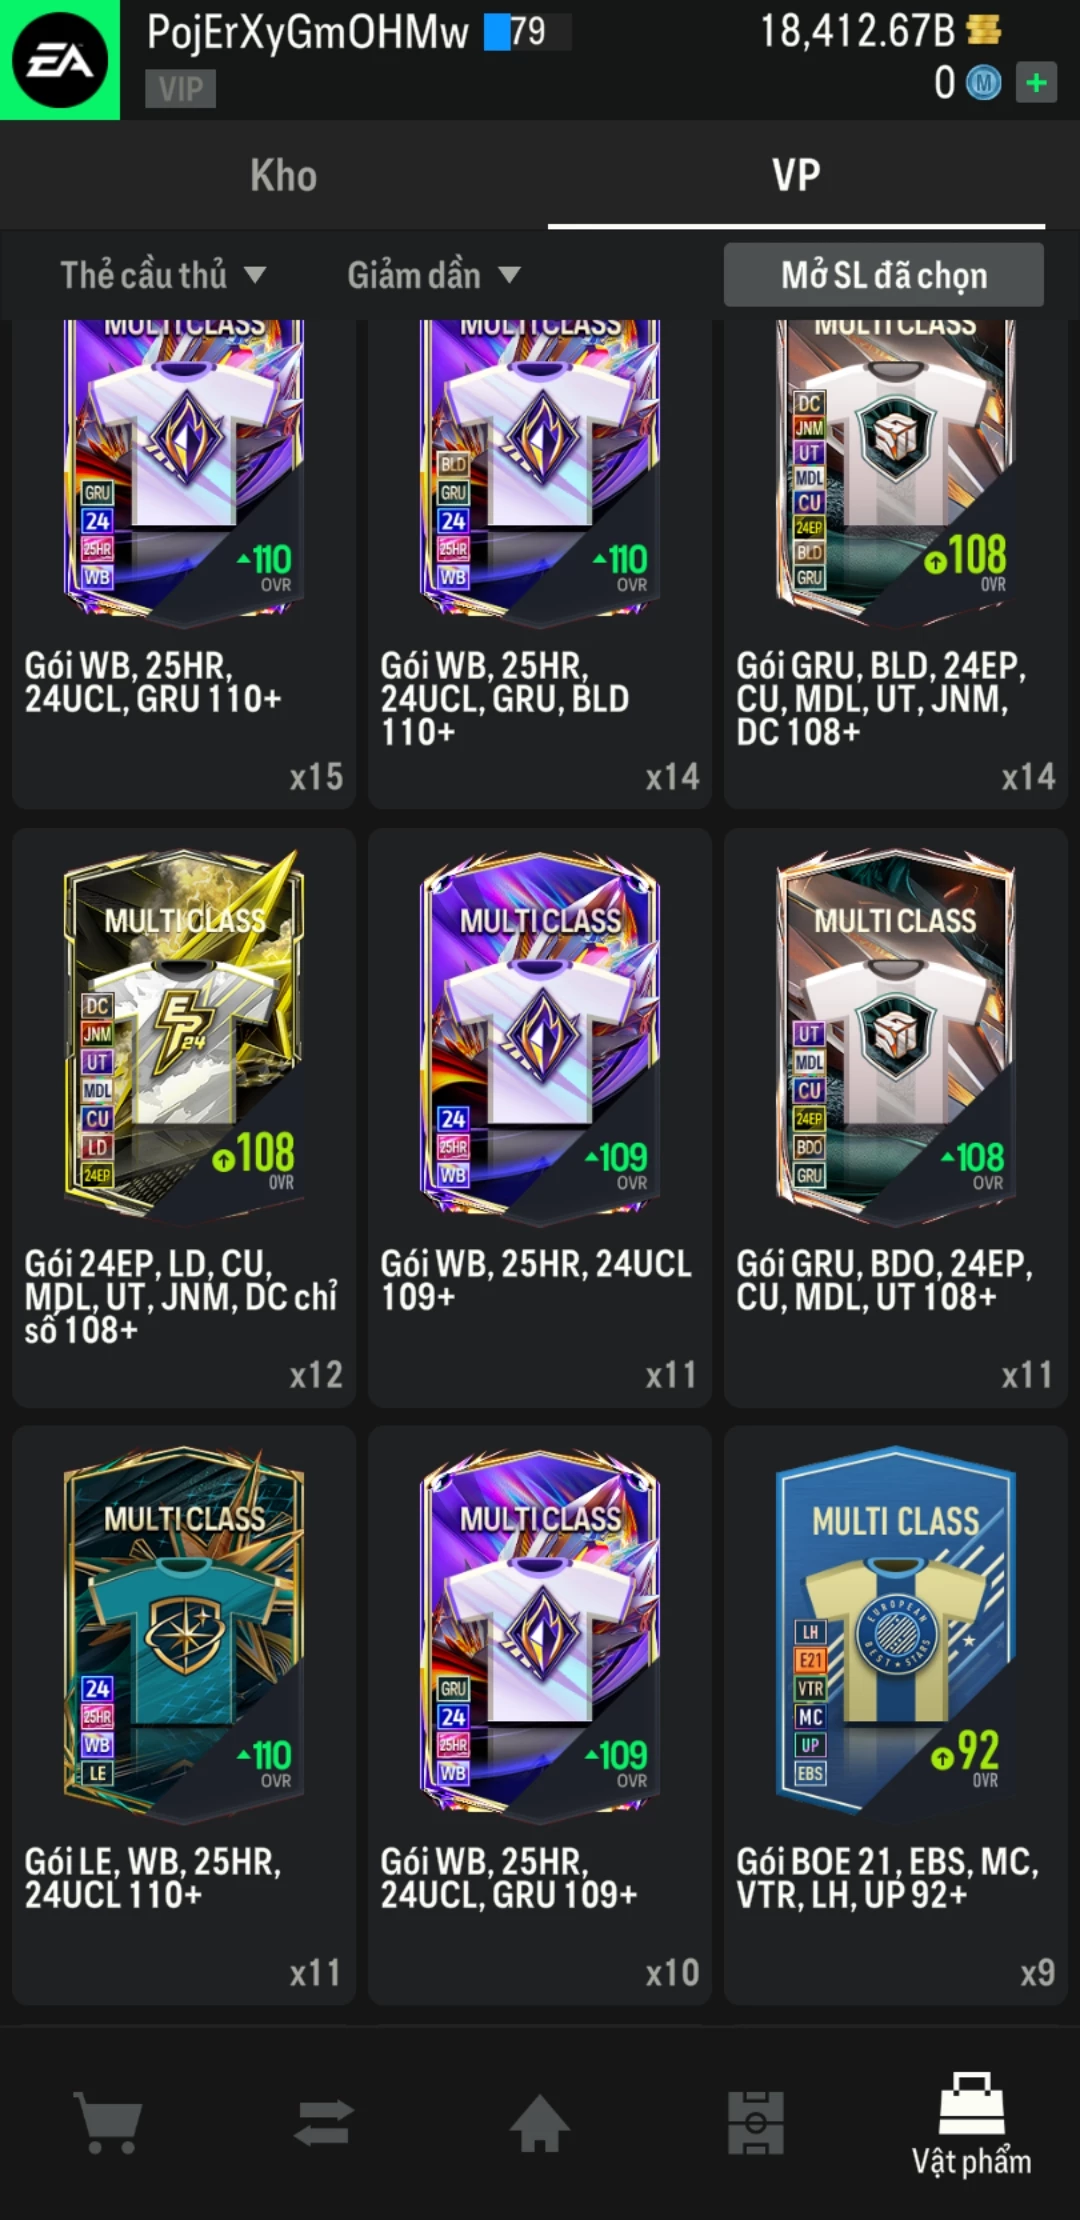Tap the blue M points icon

pos(983,83)
